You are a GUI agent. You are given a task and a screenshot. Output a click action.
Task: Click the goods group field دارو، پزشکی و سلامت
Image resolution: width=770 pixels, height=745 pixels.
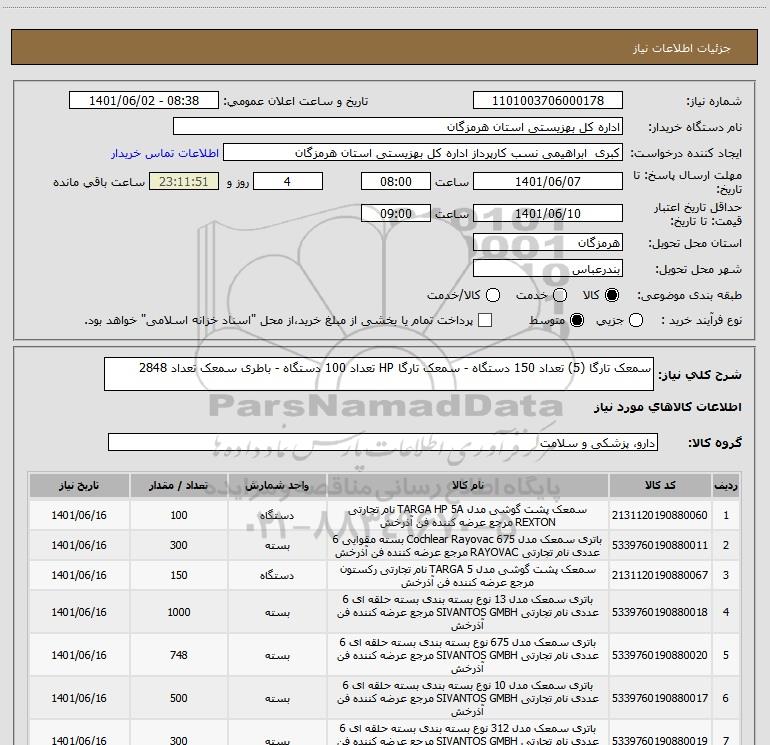383,442
